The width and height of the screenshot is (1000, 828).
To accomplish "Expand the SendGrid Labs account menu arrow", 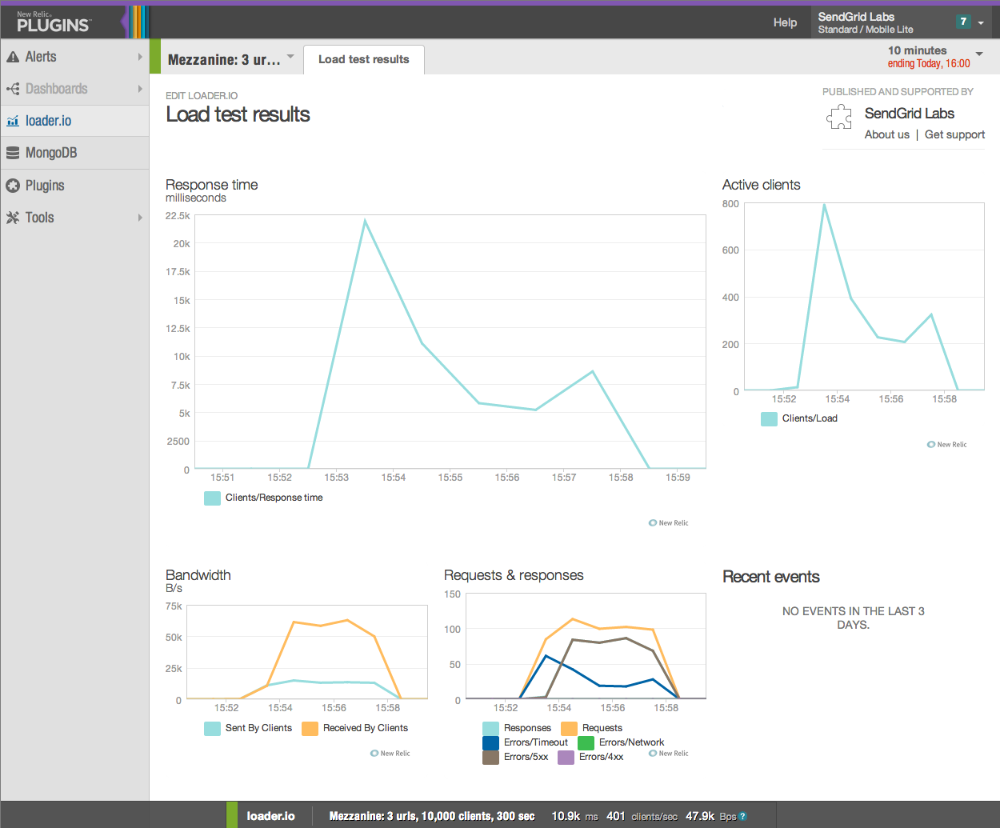I will (x=981, y=23).
